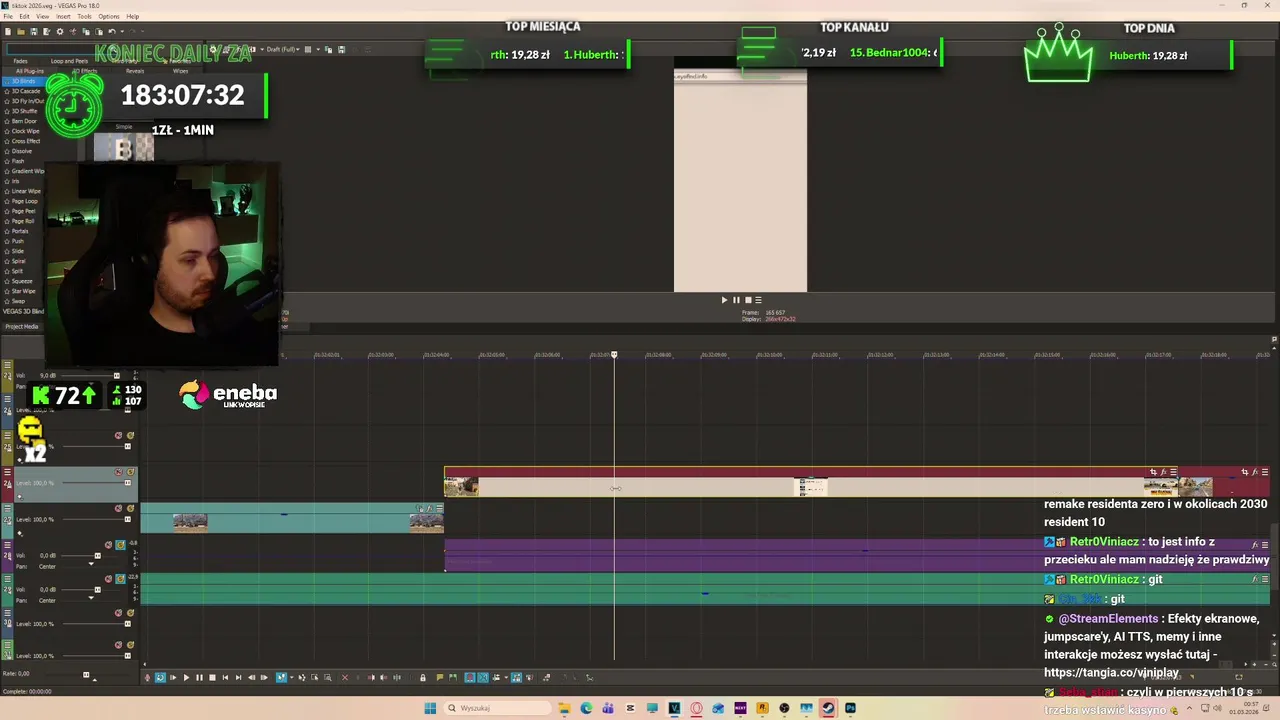
Task: Click the timeline playhead marker
Action: point(614,355)
